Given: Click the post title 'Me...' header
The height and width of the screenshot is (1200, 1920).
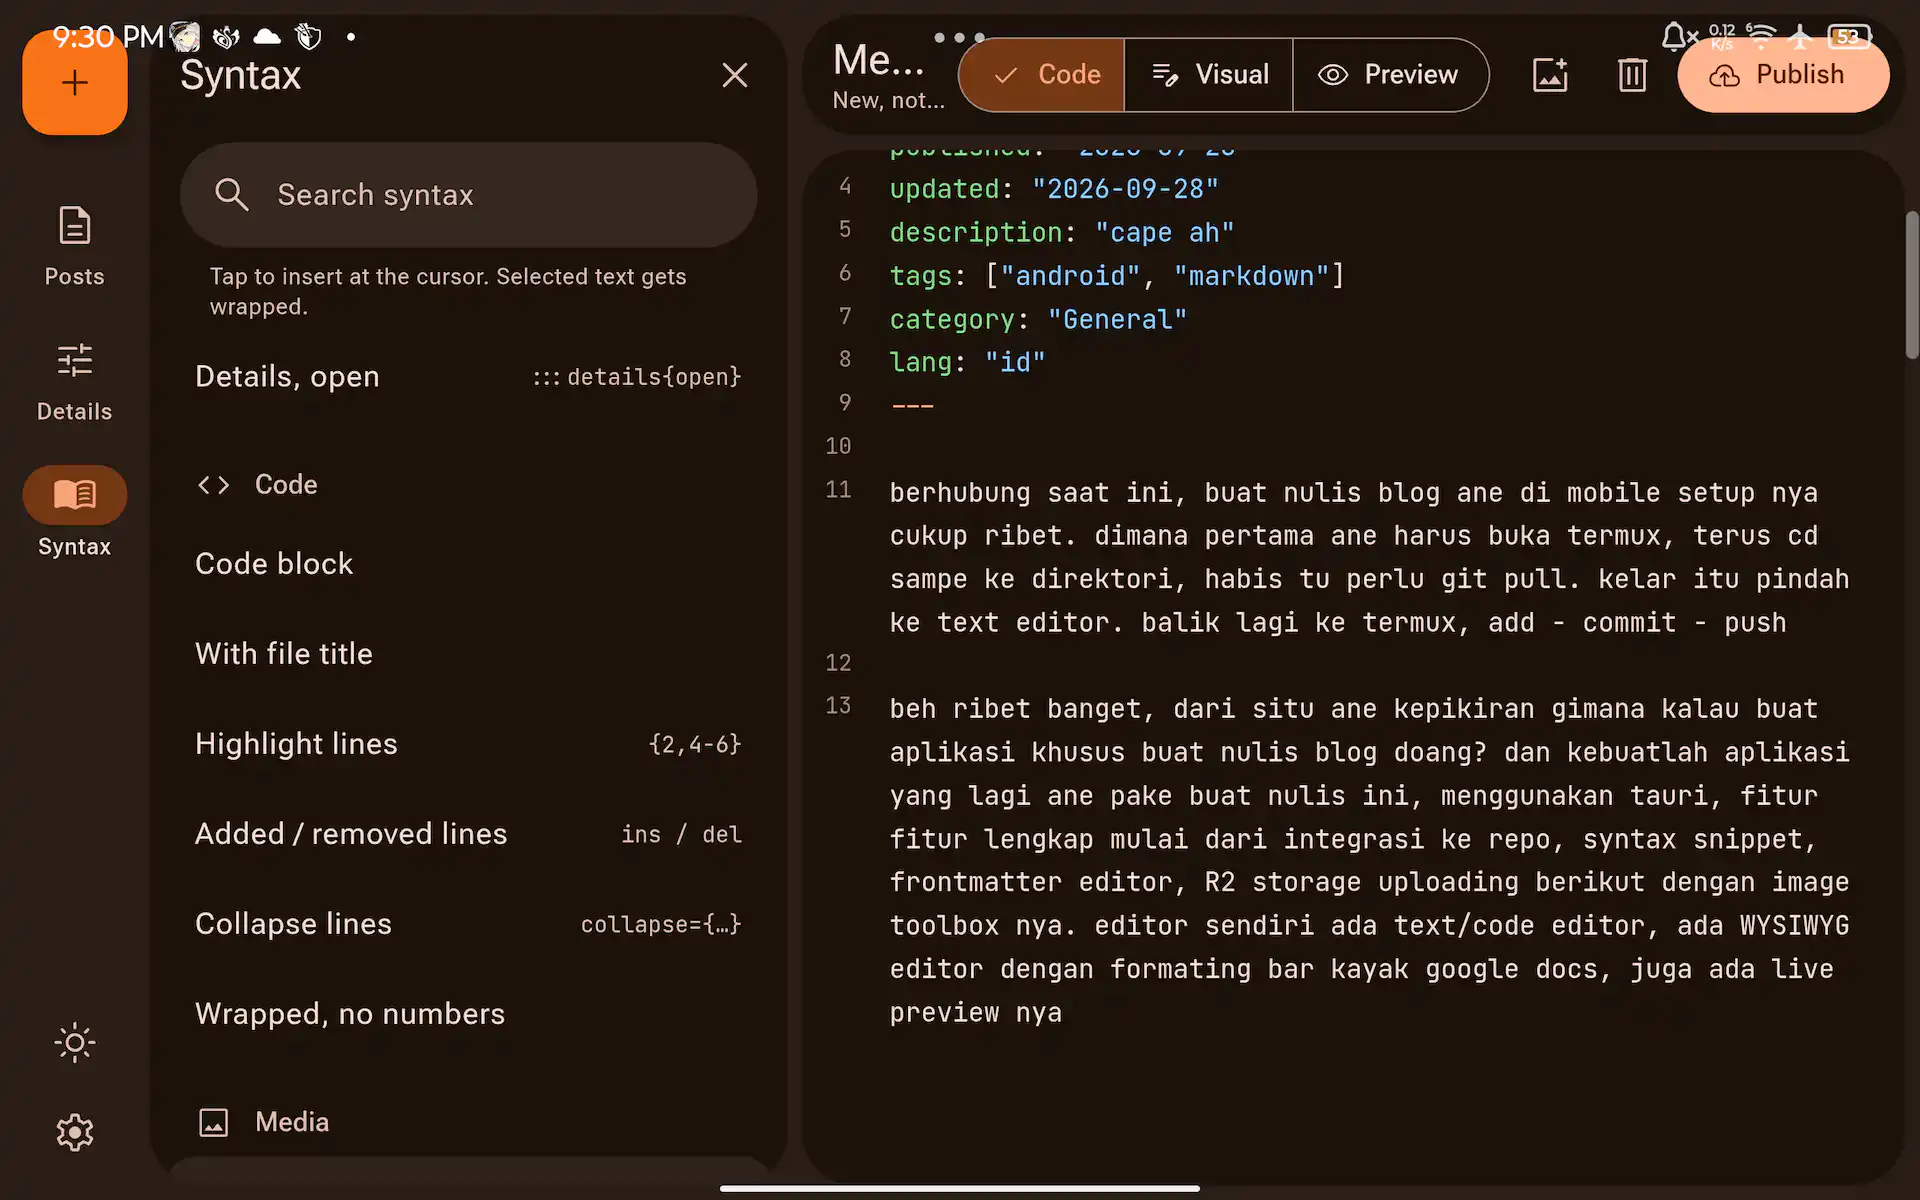Looking at the screenshot, I should point(879,61).
